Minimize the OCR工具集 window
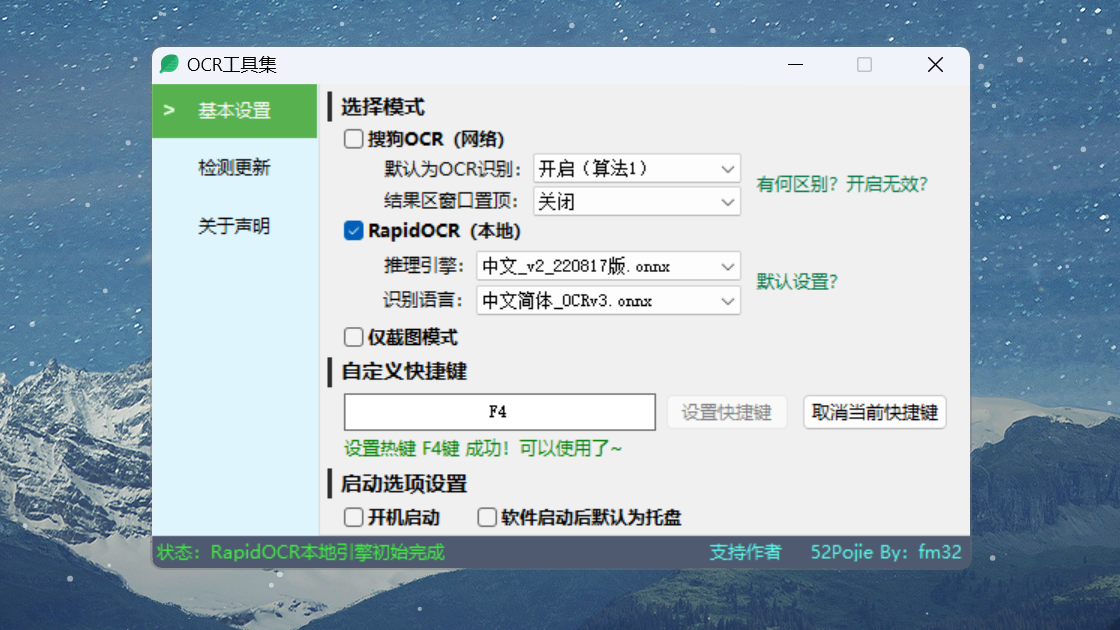 [796, 65]
